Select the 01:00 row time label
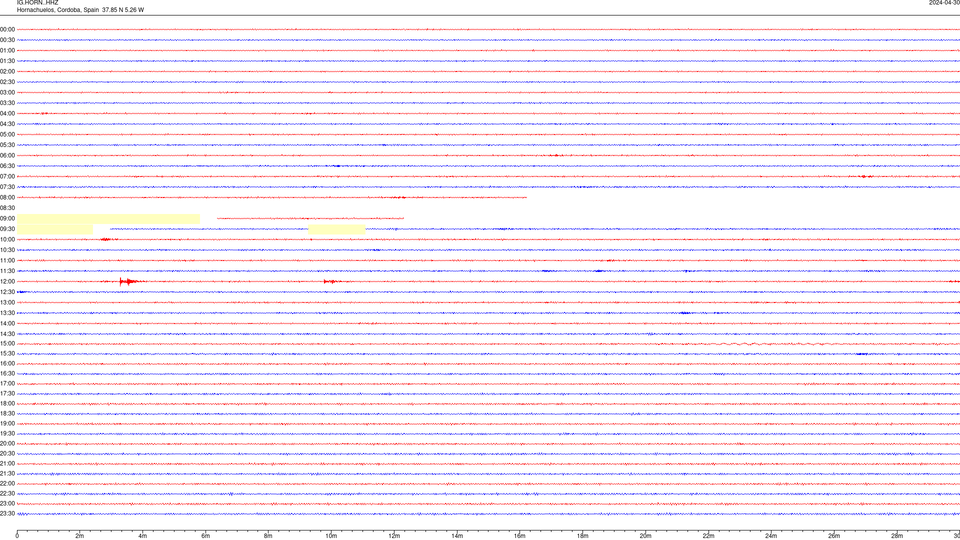This screenshot has width=960, height=540. click(x=7, y=50)
